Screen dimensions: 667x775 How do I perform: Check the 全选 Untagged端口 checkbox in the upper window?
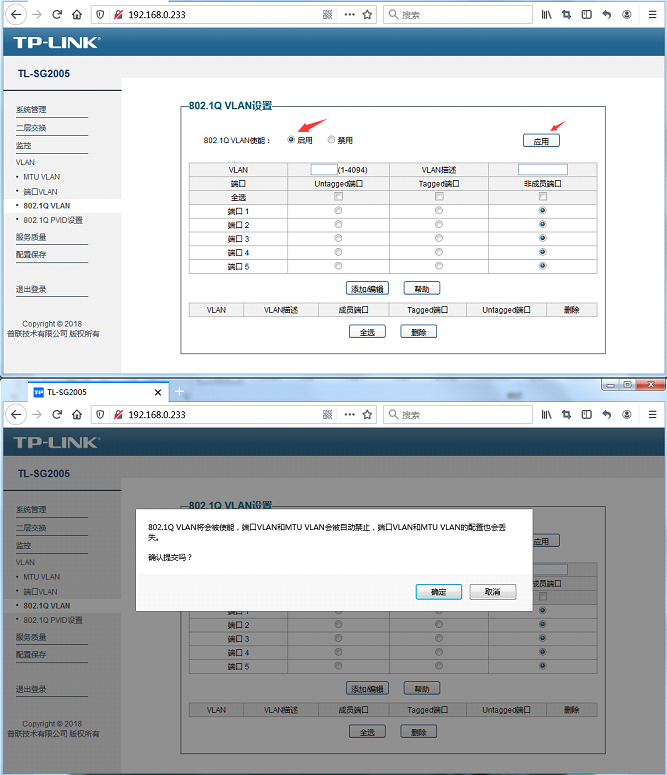click(338, 197)
